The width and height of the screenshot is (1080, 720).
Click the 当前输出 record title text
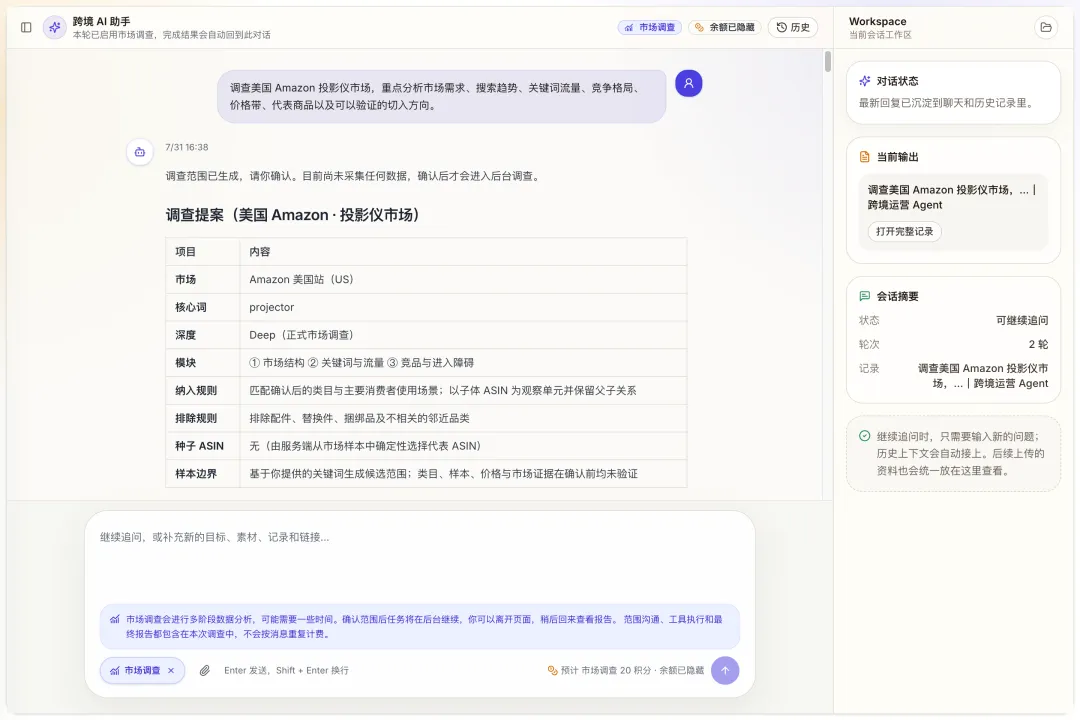tap(952, 197)
